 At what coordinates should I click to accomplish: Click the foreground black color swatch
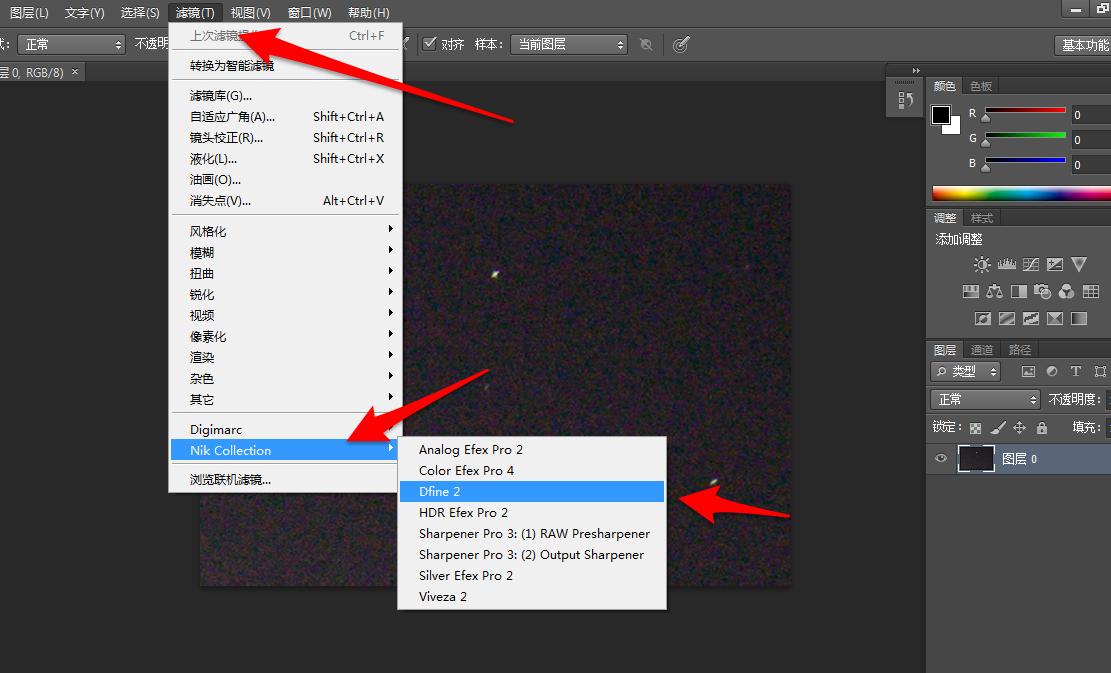point(940,115)
